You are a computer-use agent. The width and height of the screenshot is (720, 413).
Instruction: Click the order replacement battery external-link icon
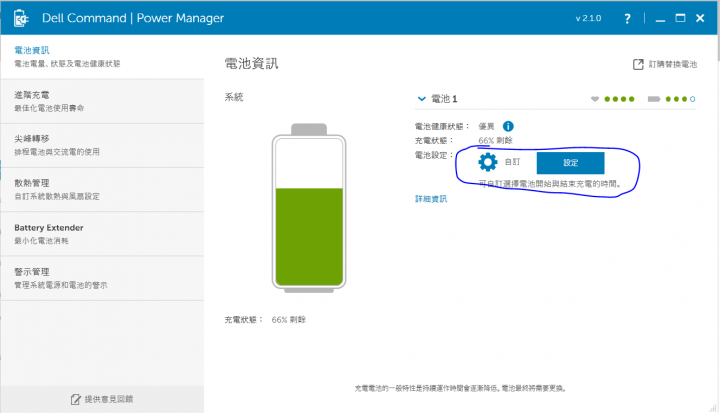pos(638,64)
